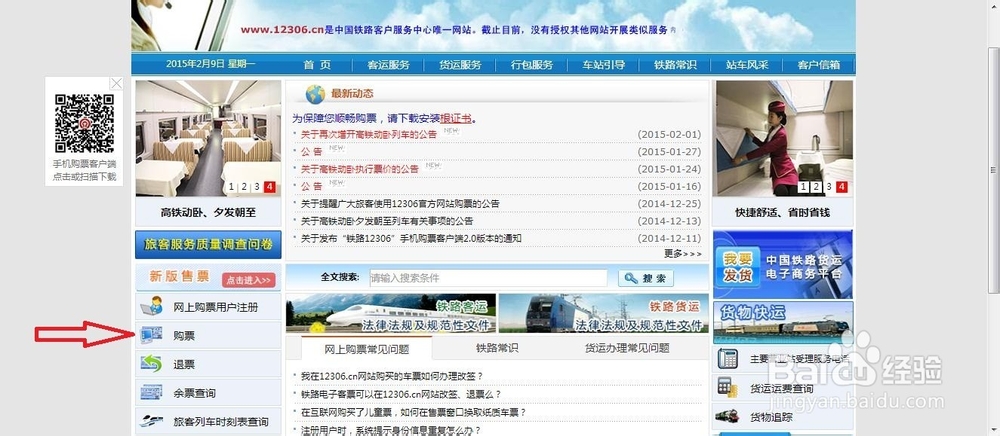Switch to 货运办理常见问题 tab

pyautogui.click(x=627, y=348)
